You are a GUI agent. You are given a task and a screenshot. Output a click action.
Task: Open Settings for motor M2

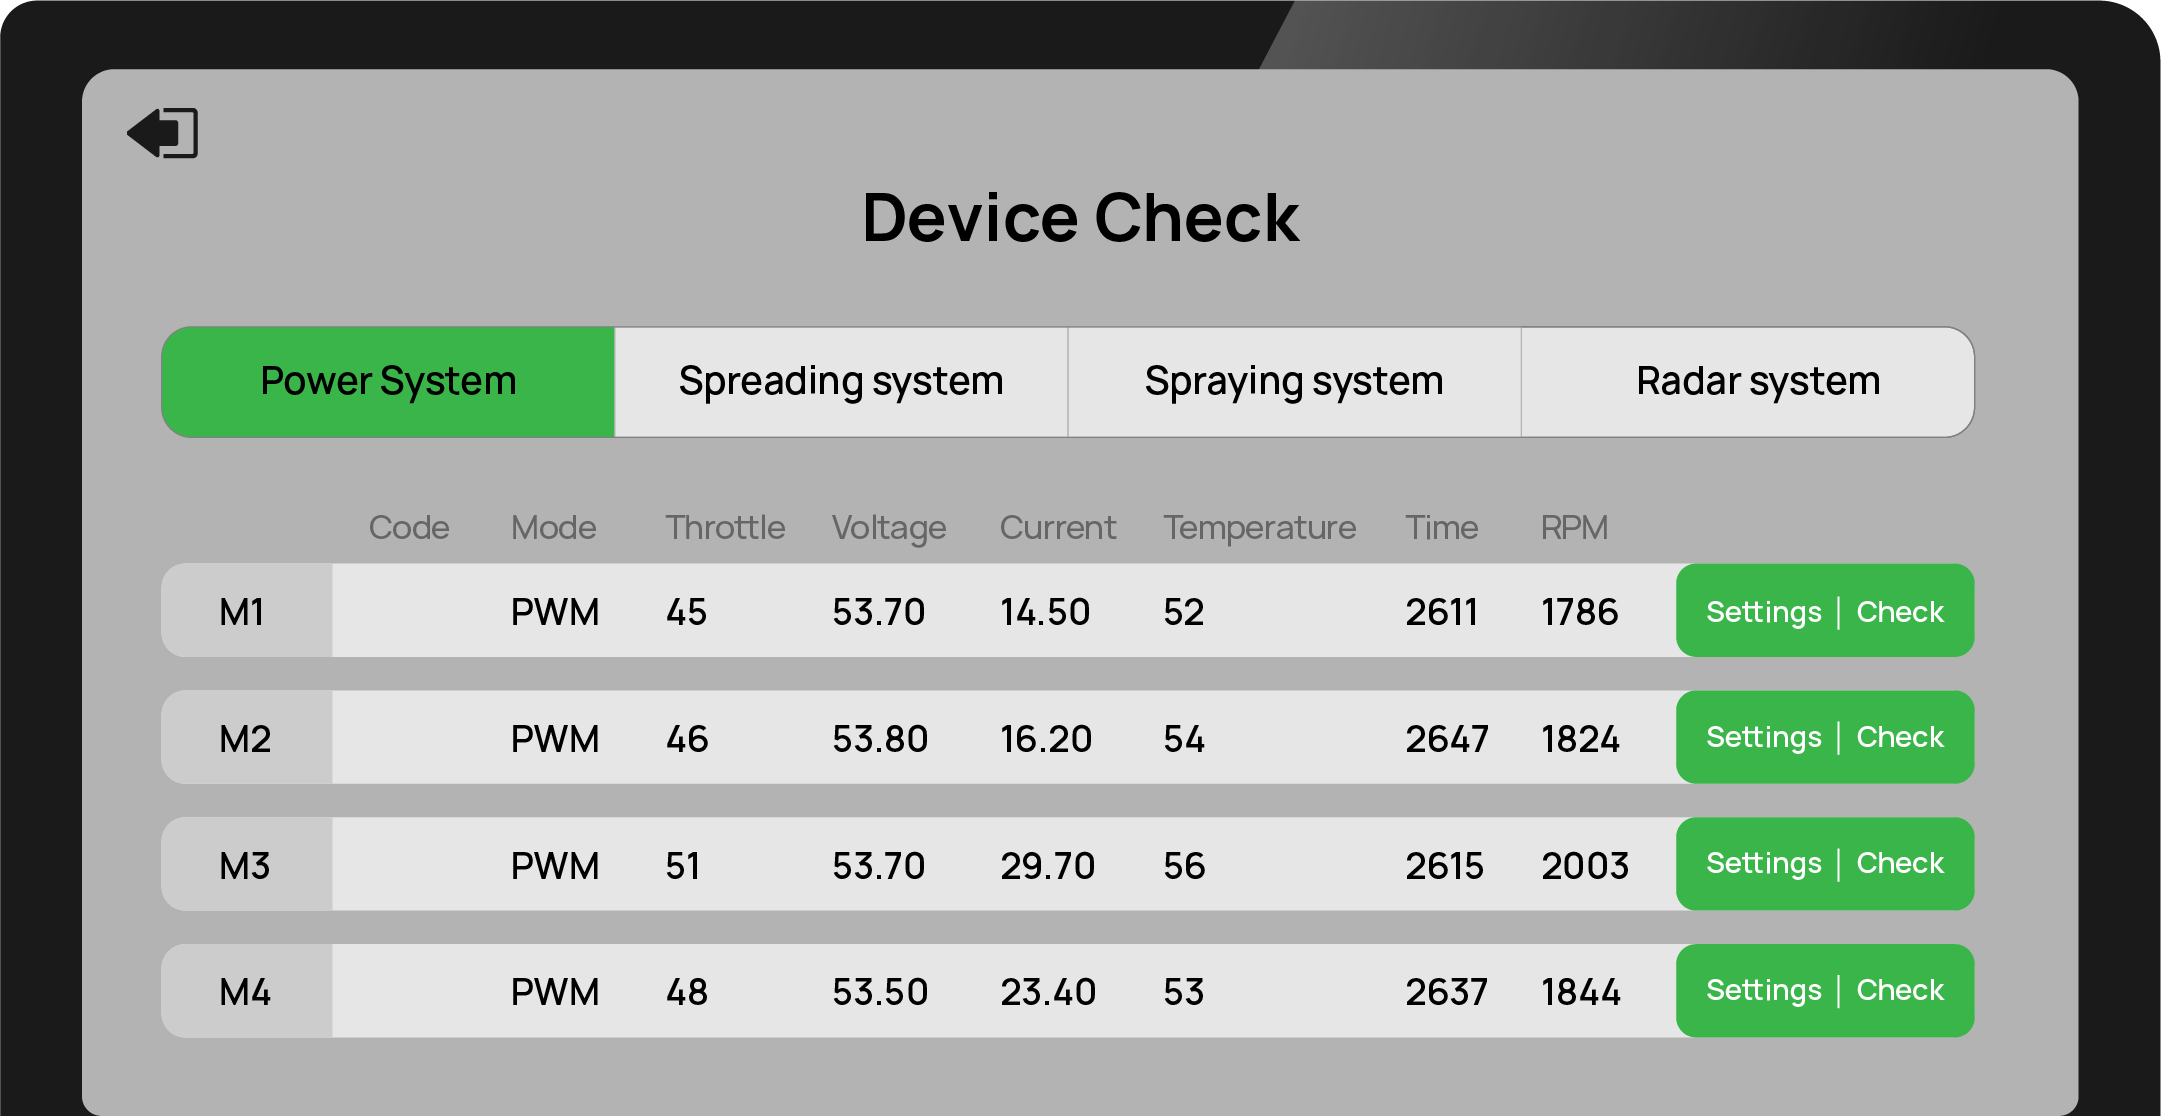coord(1763,738)
